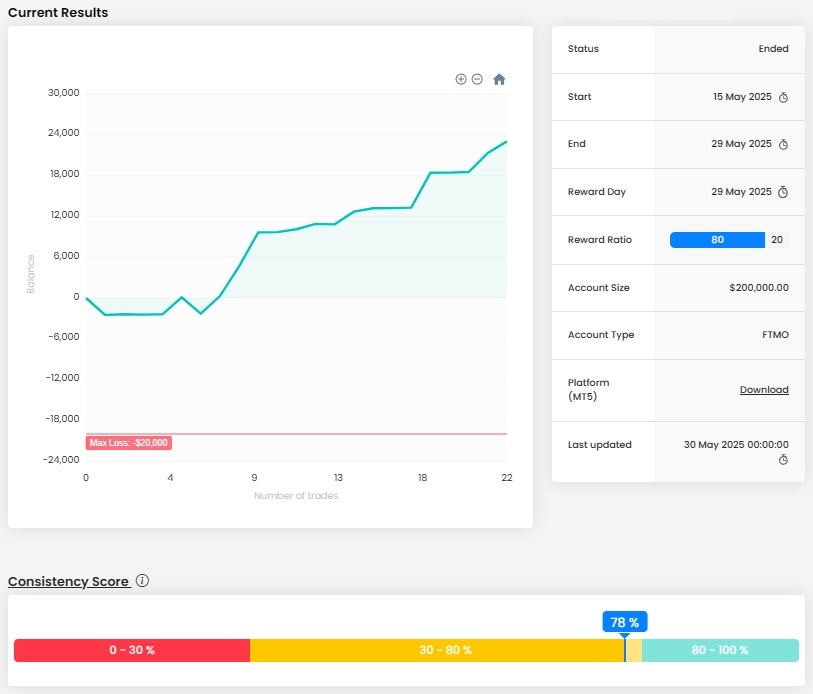Screen dimensions: 813x694
Task: Click the $200,000.00 Account Size value
Action: coord(759,288)
